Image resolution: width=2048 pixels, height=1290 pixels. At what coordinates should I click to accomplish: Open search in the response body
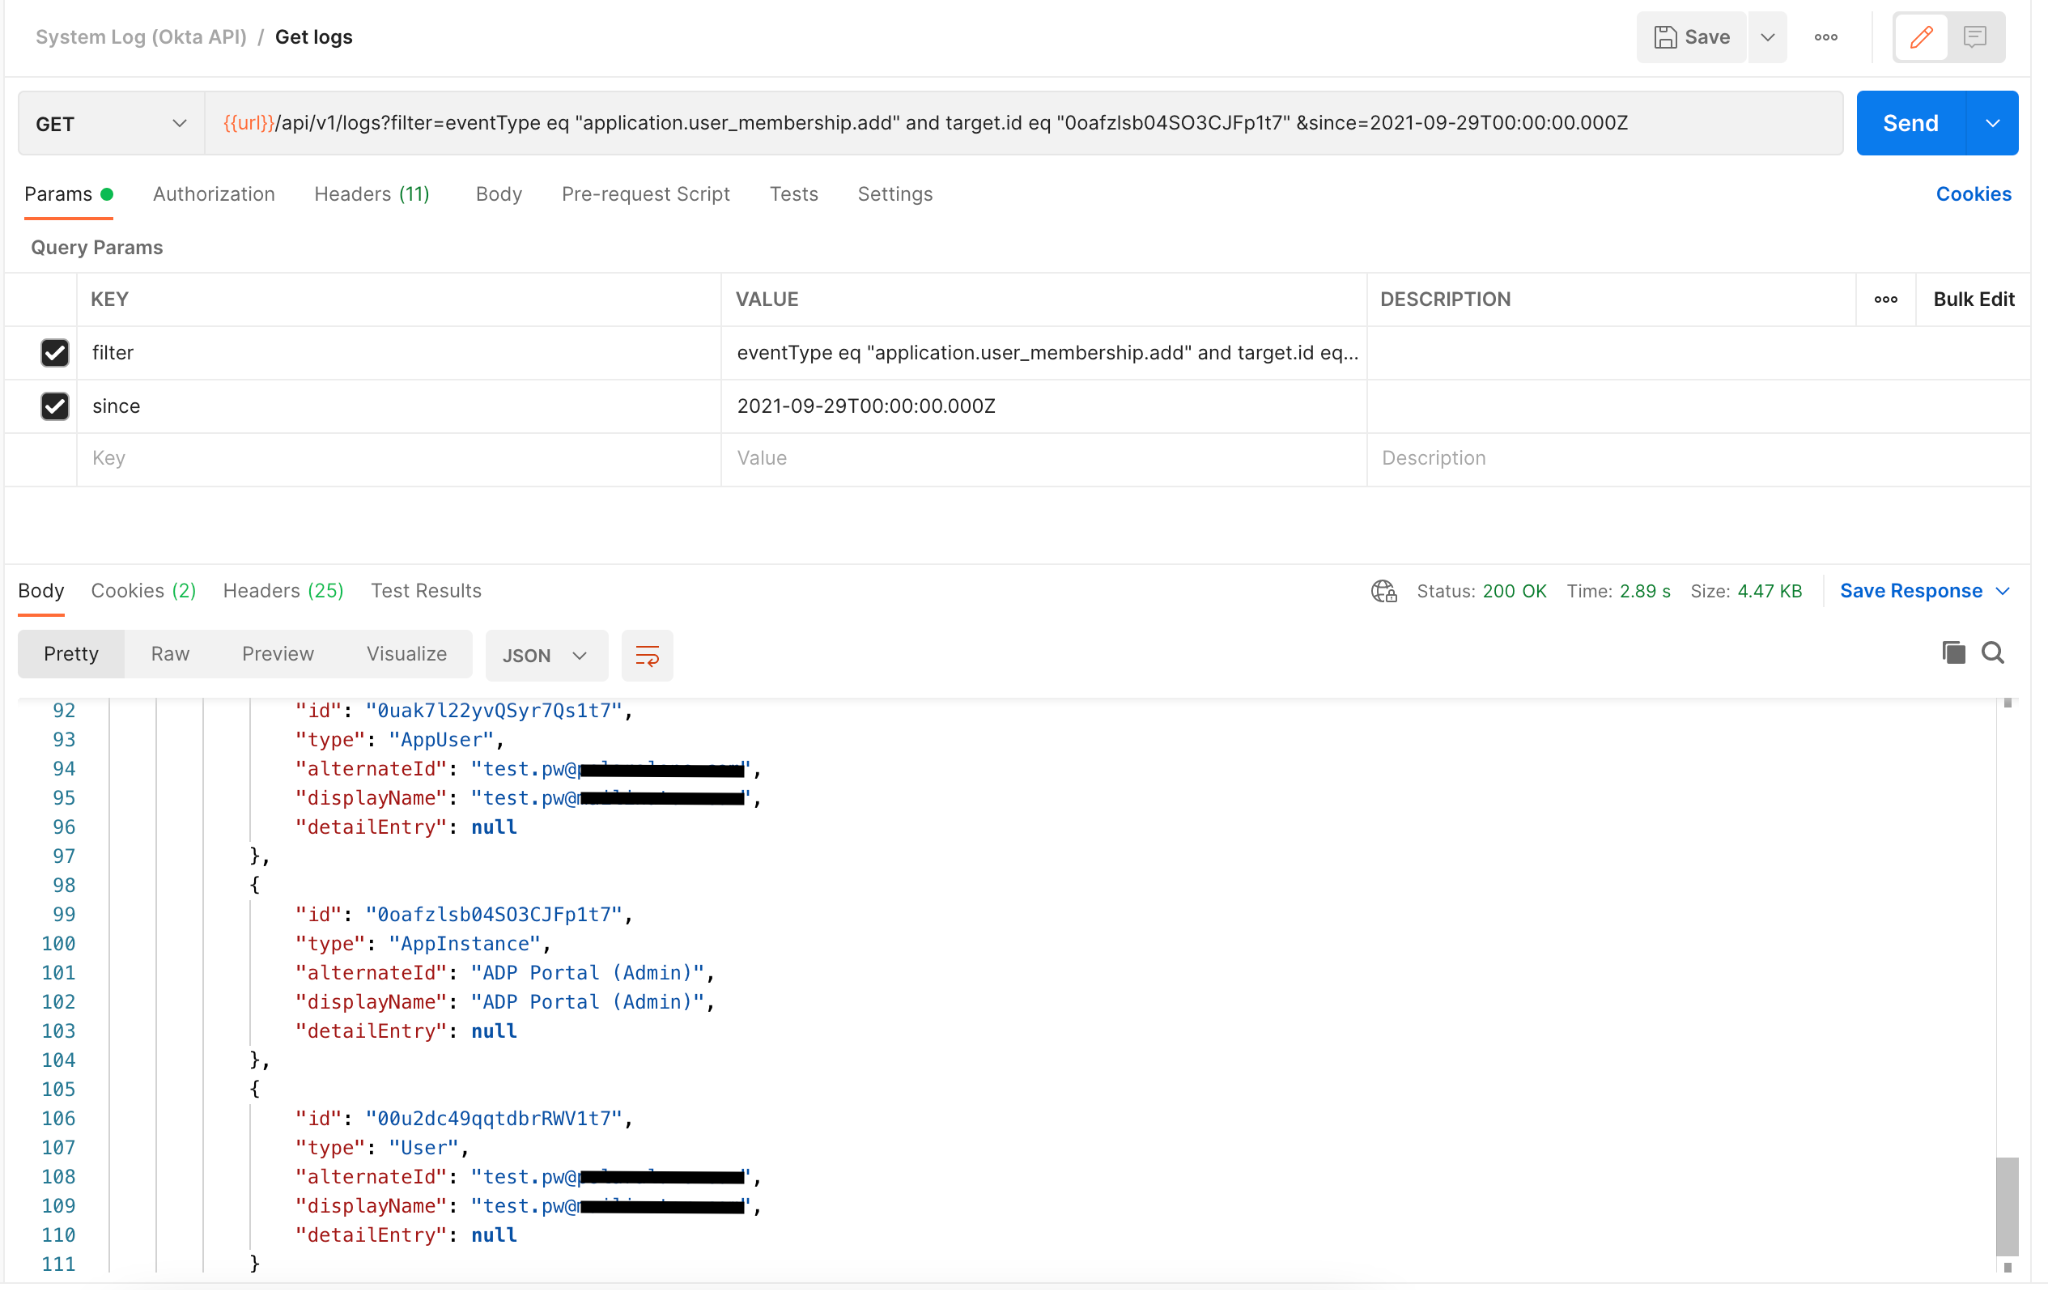point(1993,653)
